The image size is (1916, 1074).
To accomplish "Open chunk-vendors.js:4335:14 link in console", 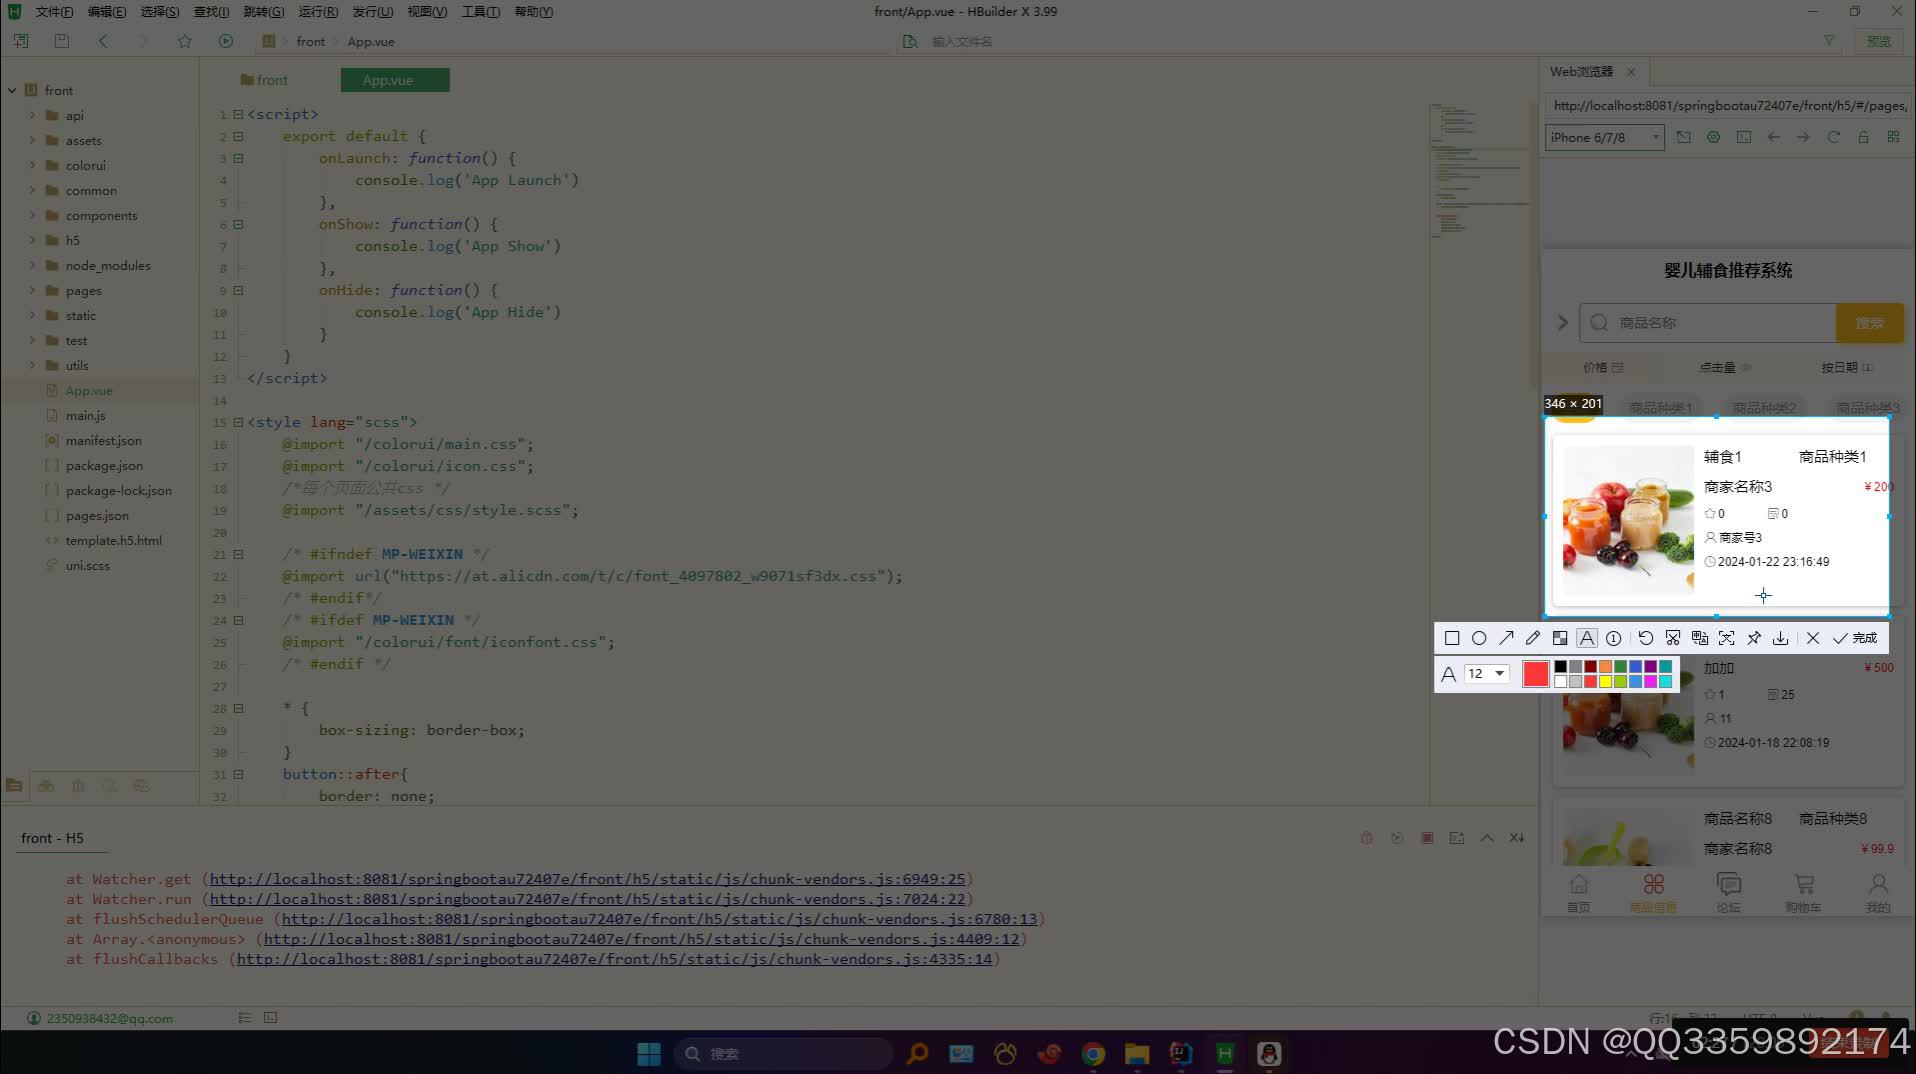I will click(x=614, y=959).
